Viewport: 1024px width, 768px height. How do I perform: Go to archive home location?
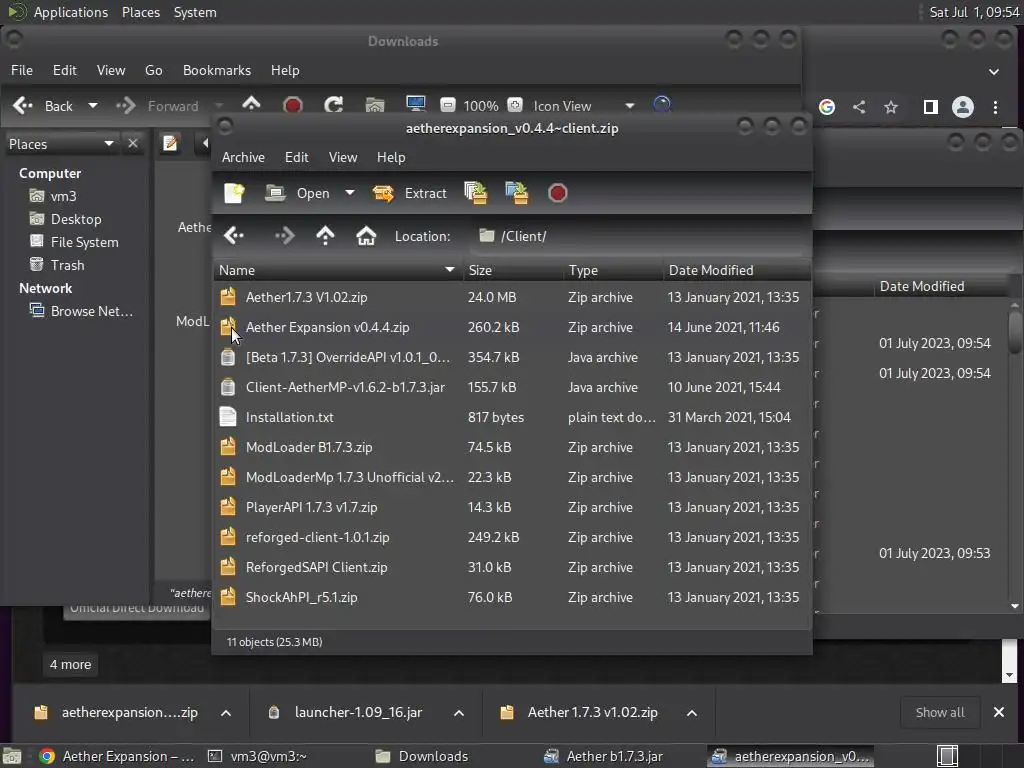coord(366,236)
